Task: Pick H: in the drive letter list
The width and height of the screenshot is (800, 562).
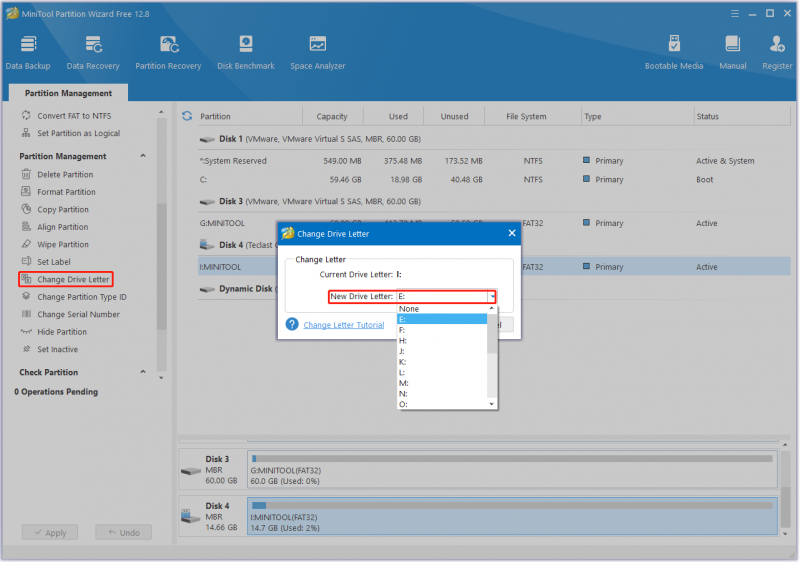Action: click(x=442, y=341)
